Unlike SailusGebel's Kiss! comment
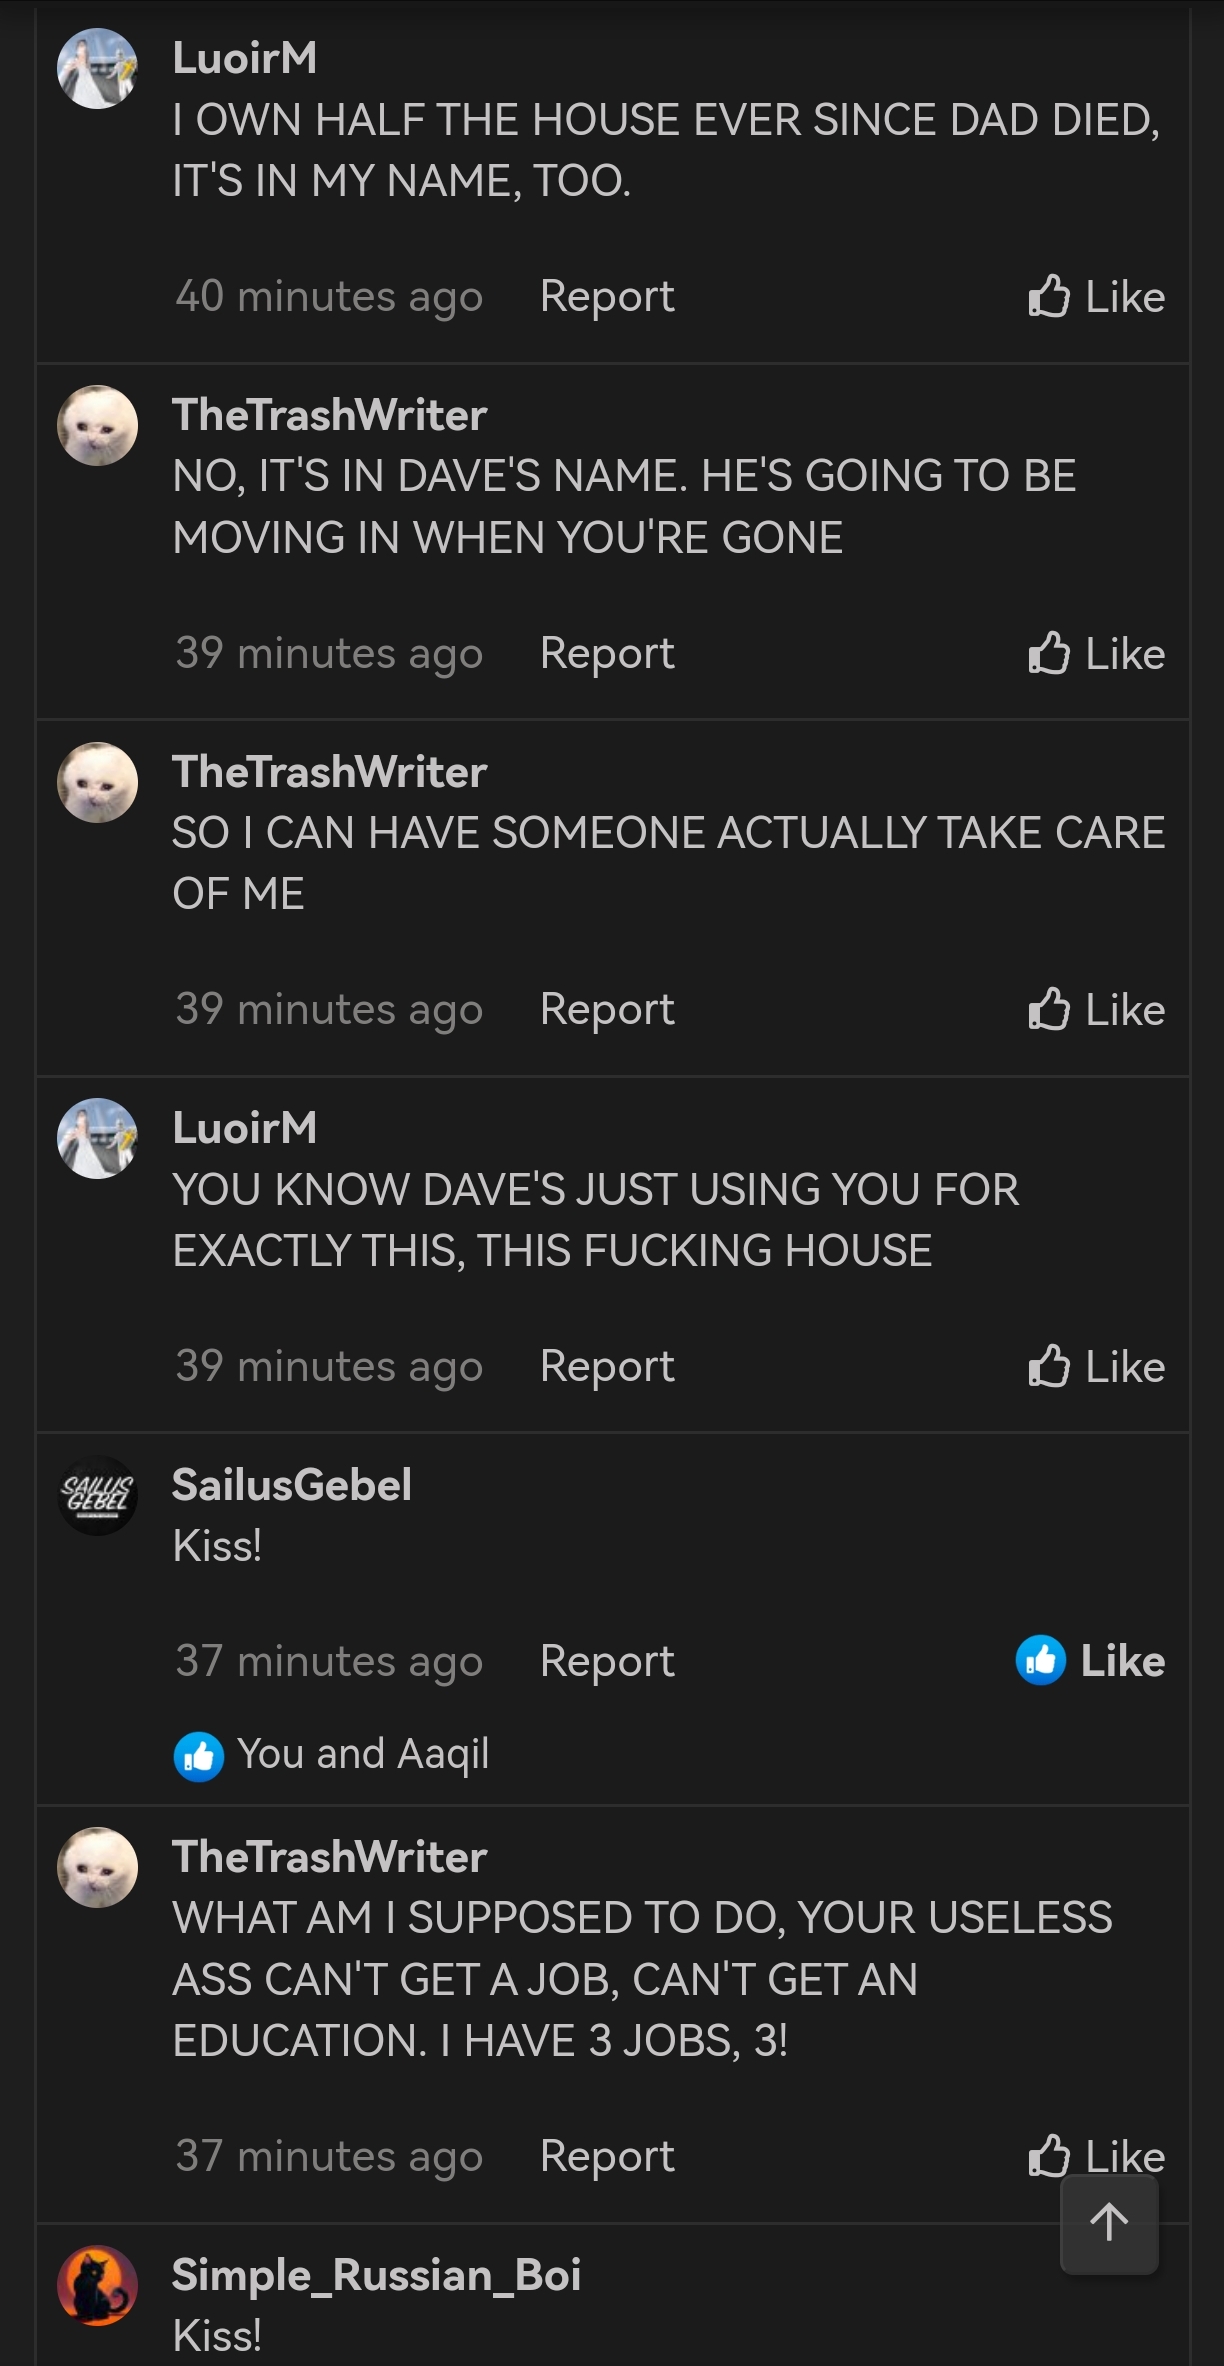 pyautogui.click(x=1090, y=1660)
